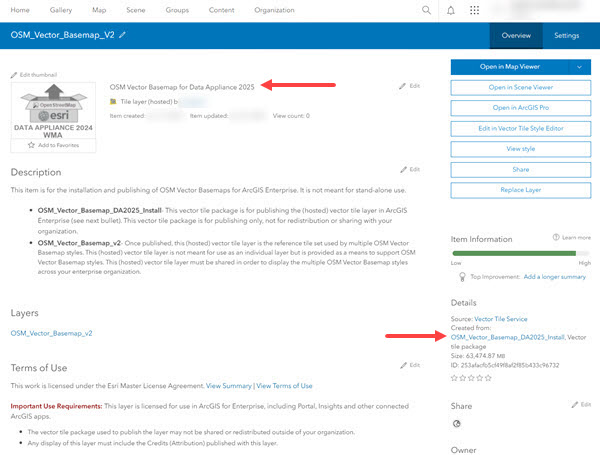Expand the Open in Map Viewer dropdown arrow
Viewport: 600px width, 455px height.
578,67
